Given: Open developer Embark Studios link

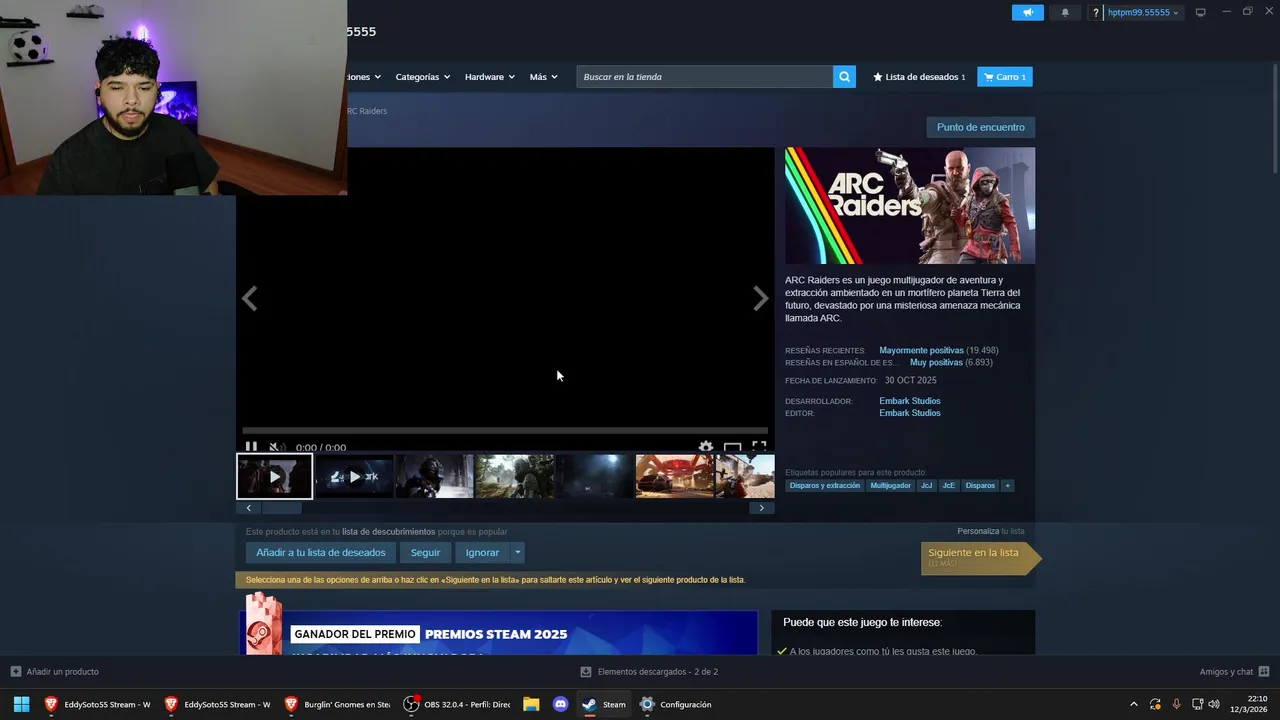Looking at the screenshot, I should [910, 401].
